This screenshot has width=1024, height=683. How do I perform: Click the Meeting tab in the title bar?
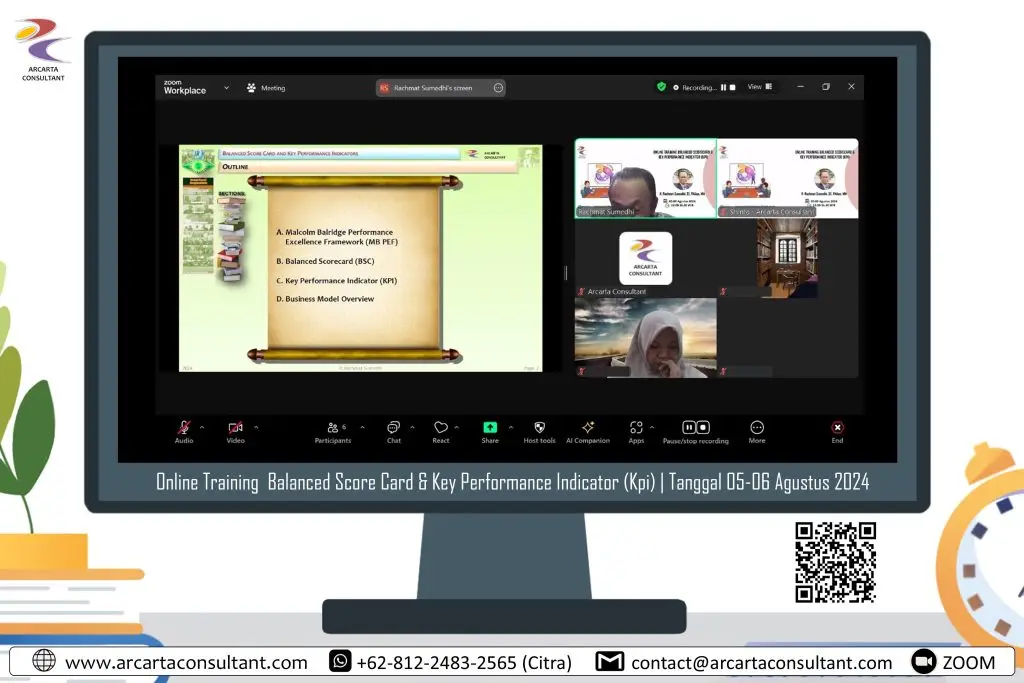tap(266, 88)
